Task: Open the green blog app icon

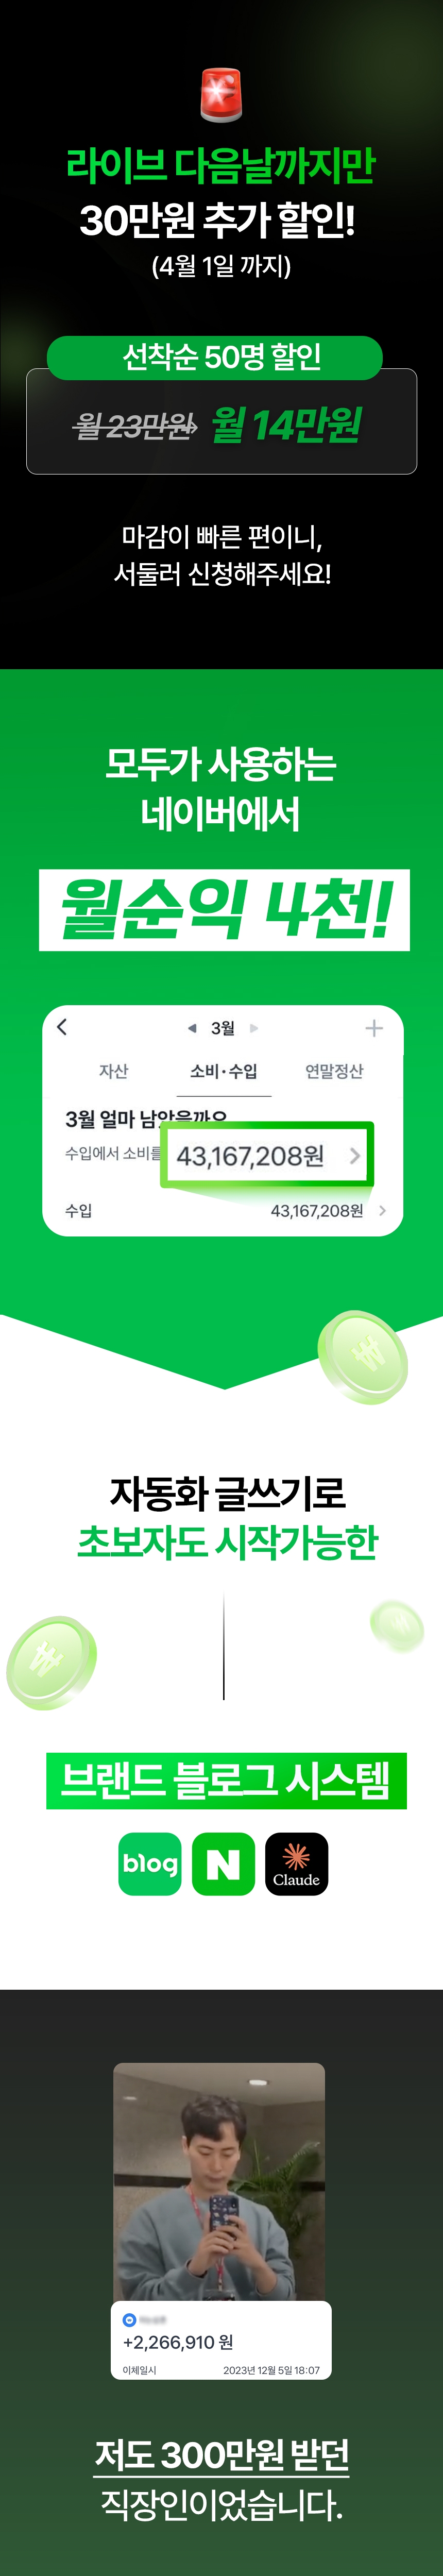Action: [150, 1864]
